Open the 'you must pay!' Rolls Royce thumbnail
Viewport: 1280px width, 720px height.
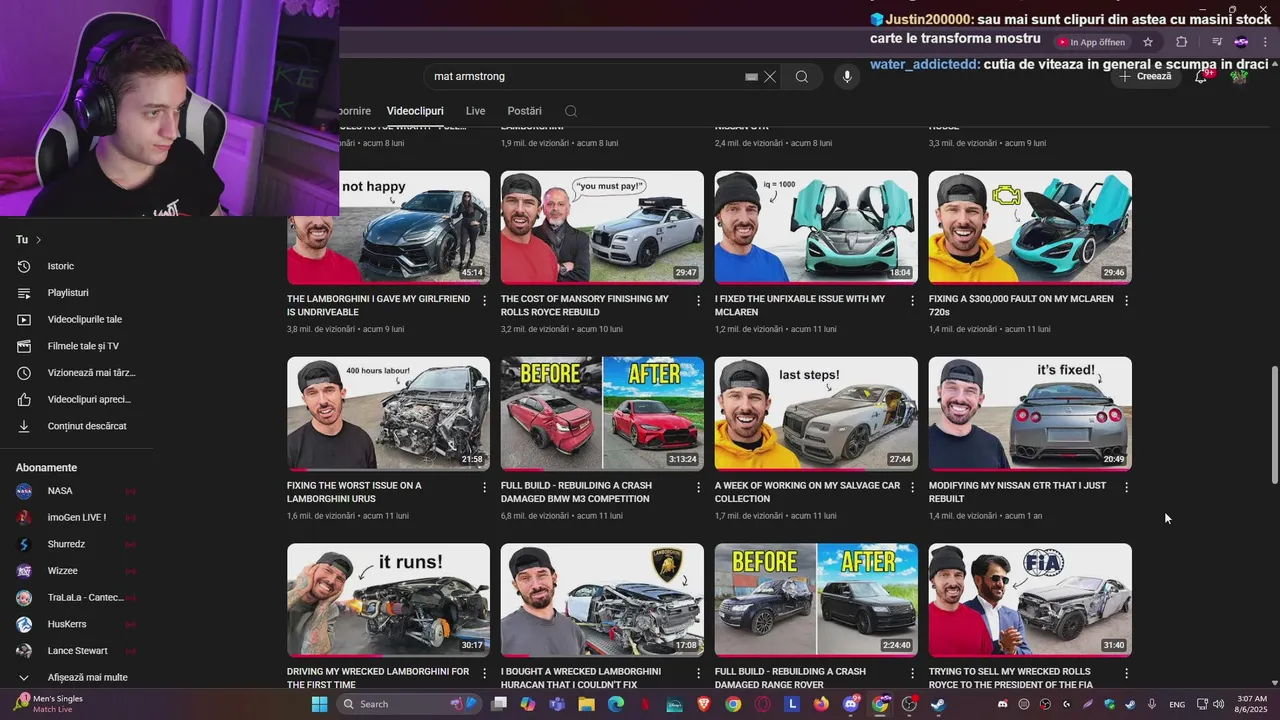point(602,227)
